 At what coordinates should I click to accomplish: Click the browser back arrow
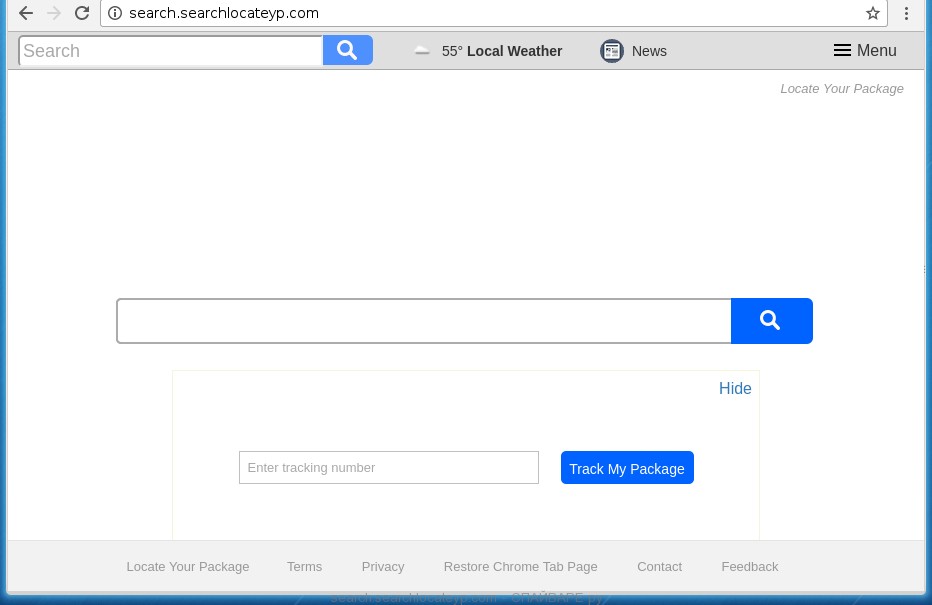click(x=26, y=13)
